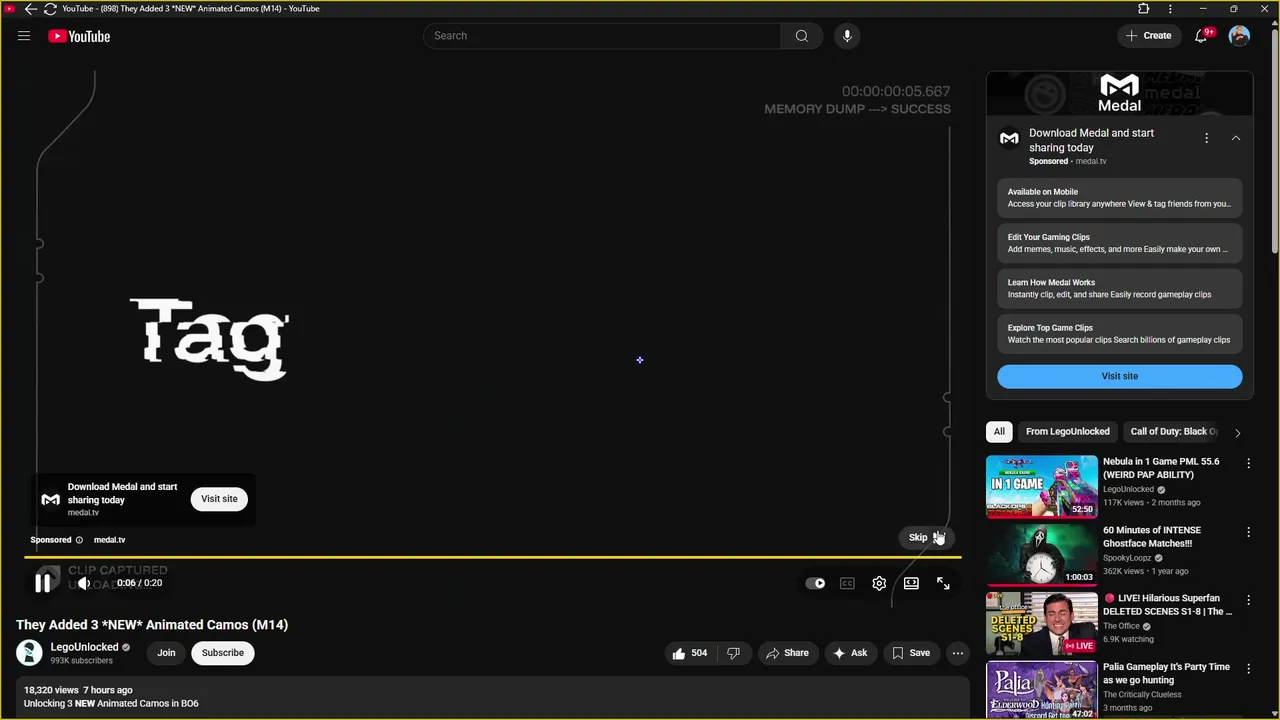The image size is (1280, 720).
Task: Click the search magnifier button
Action: (x=802, y=36)
